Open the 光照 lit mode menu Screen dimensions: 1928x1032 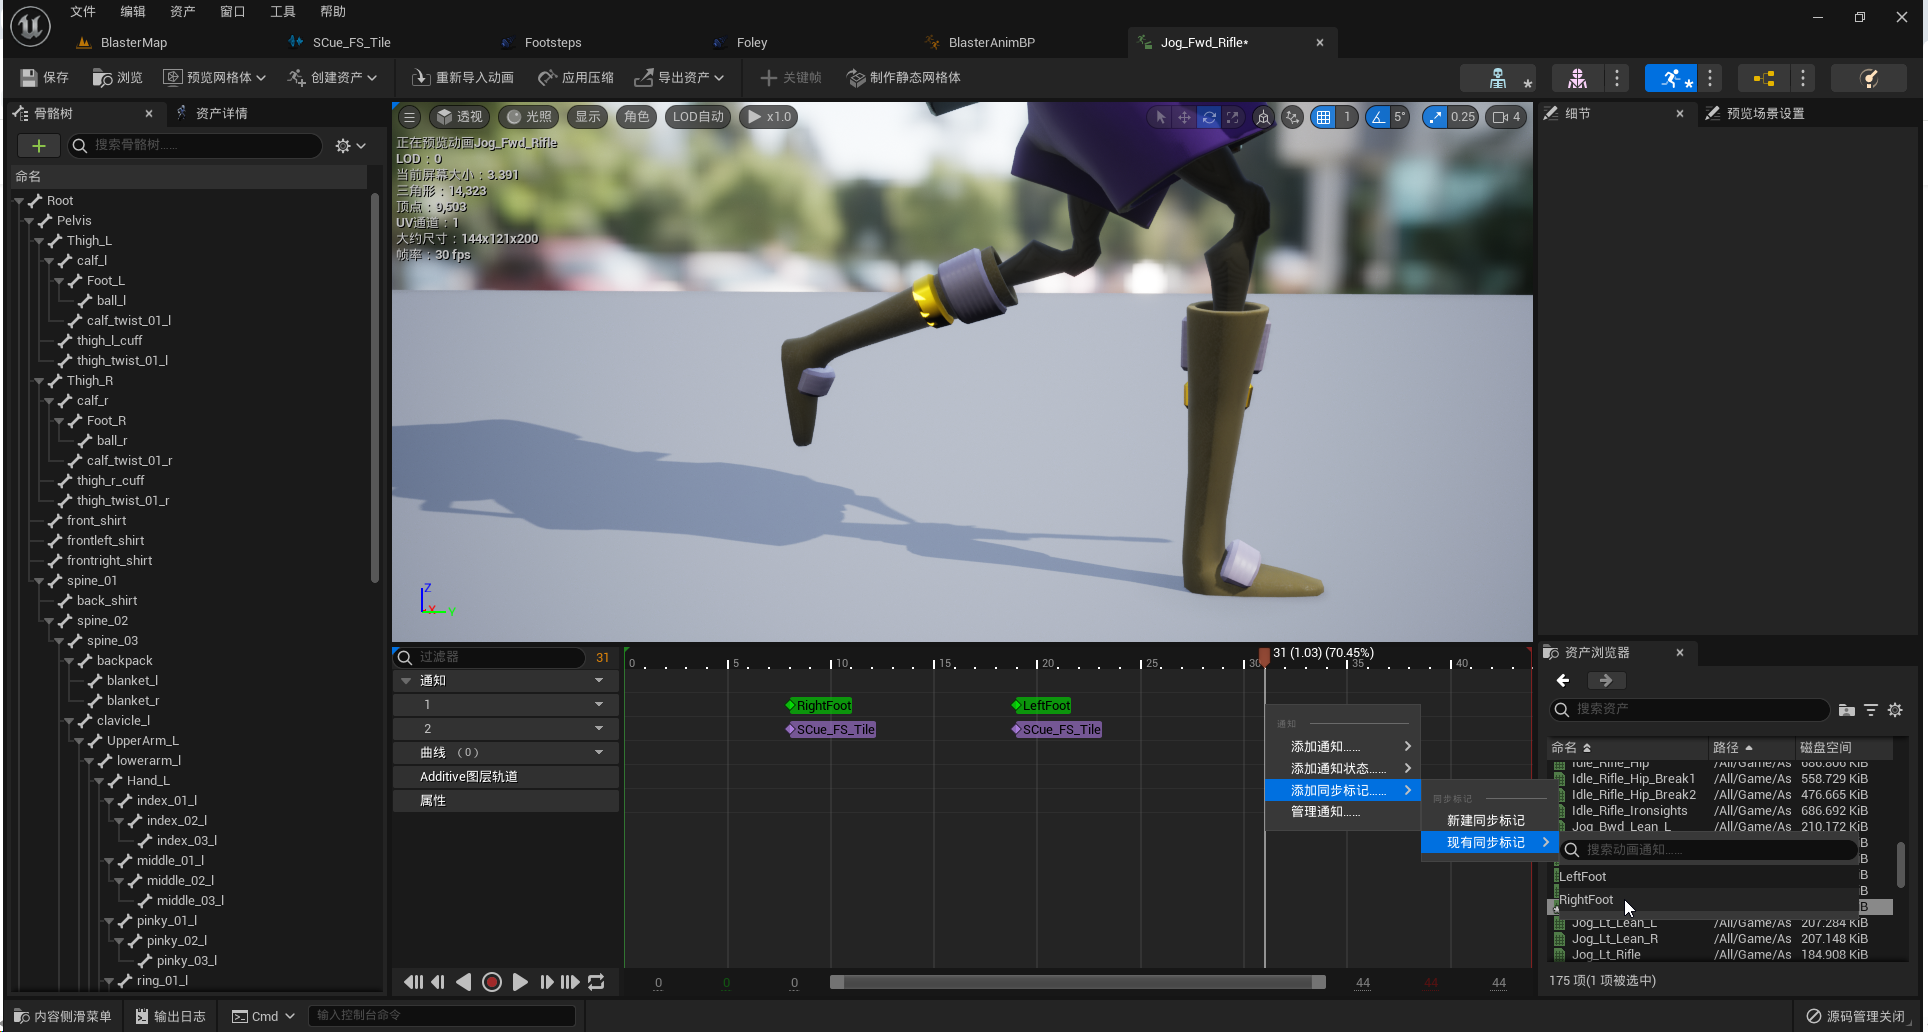pos(528,117)
